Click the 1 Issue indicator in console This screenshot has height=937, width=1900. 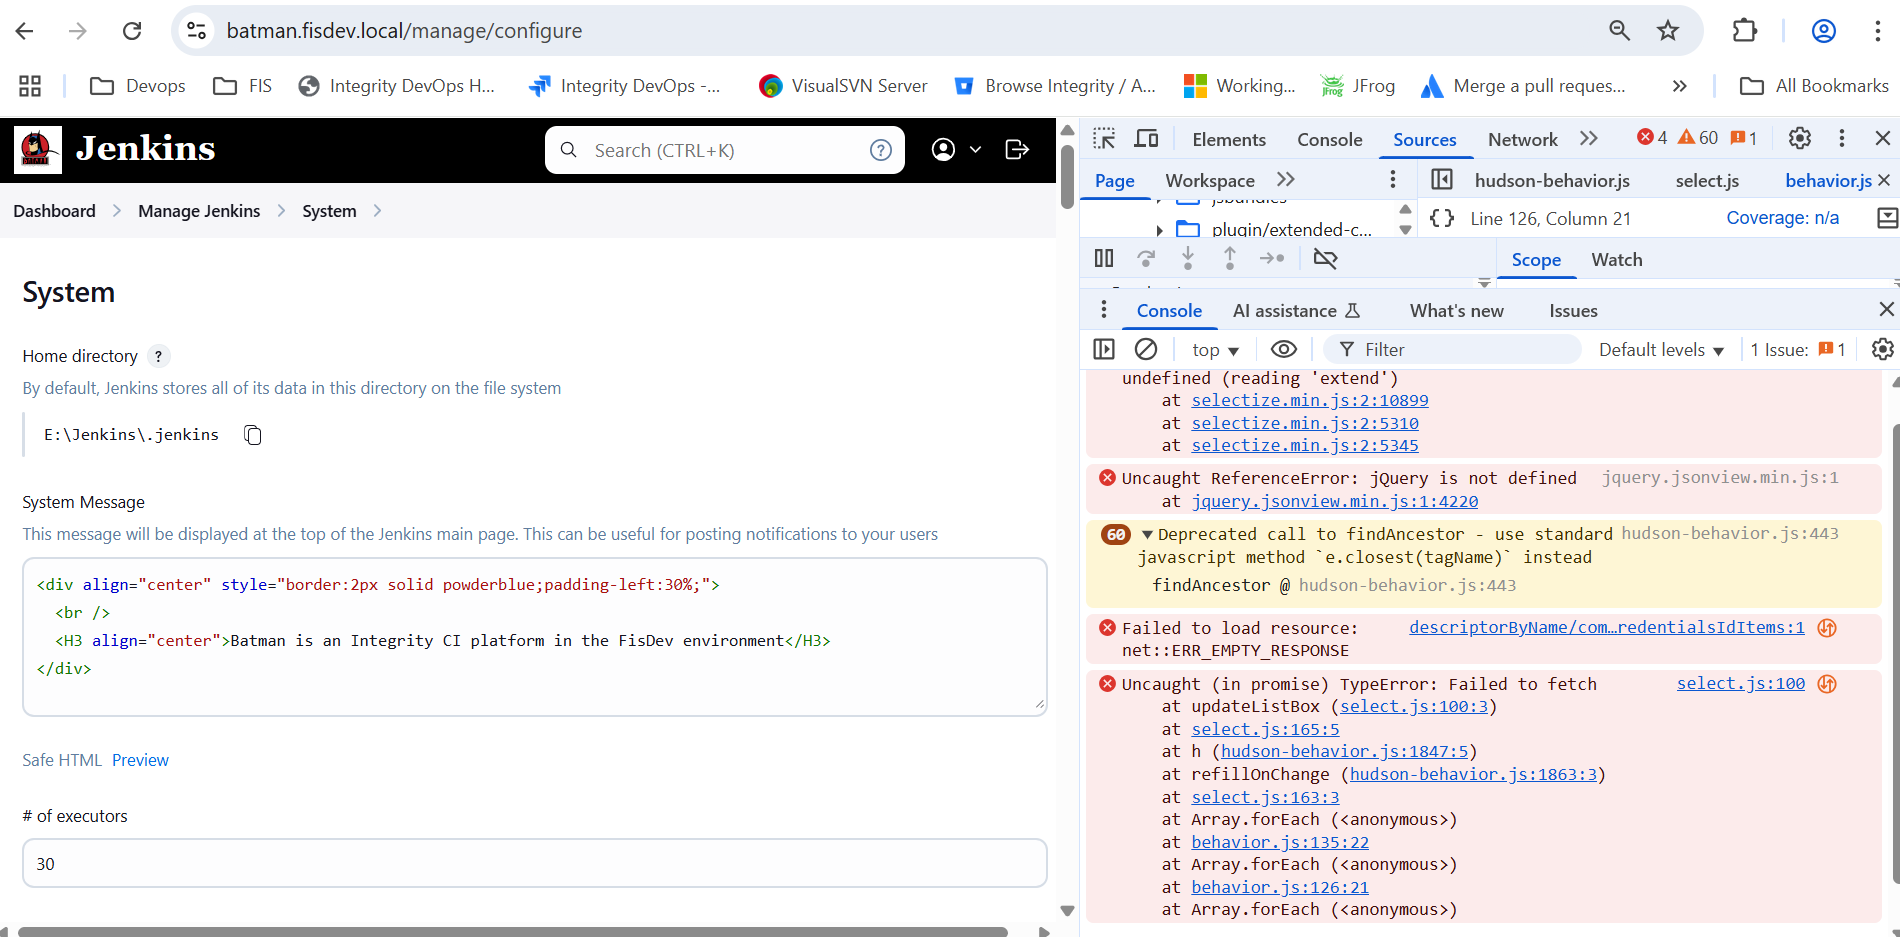click(x=1798, y=350)
